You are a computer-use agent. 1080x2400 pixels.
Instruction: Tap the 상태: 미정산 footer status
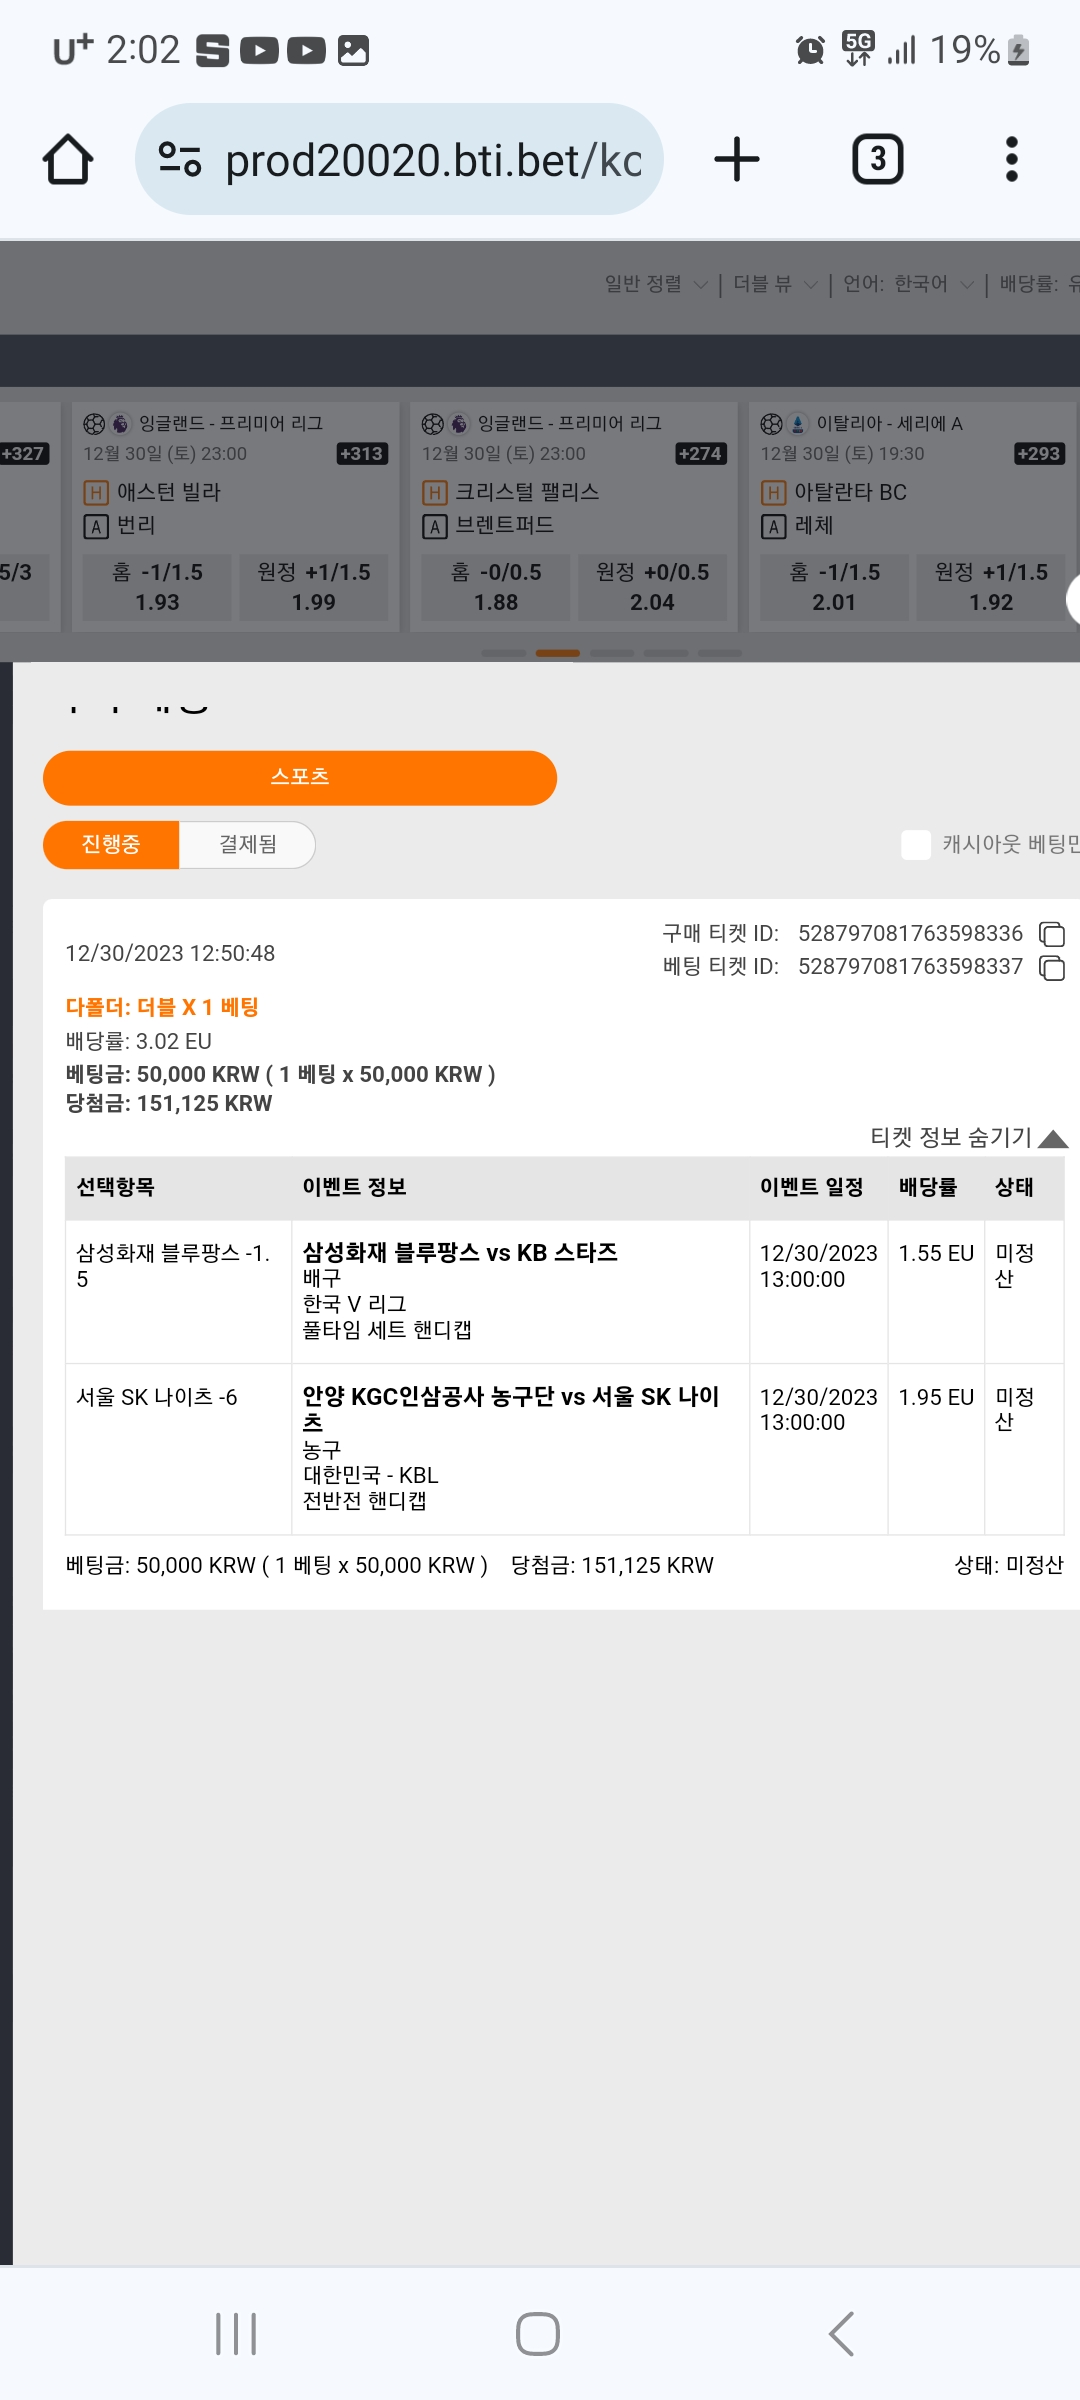tap(1009, 1565)
